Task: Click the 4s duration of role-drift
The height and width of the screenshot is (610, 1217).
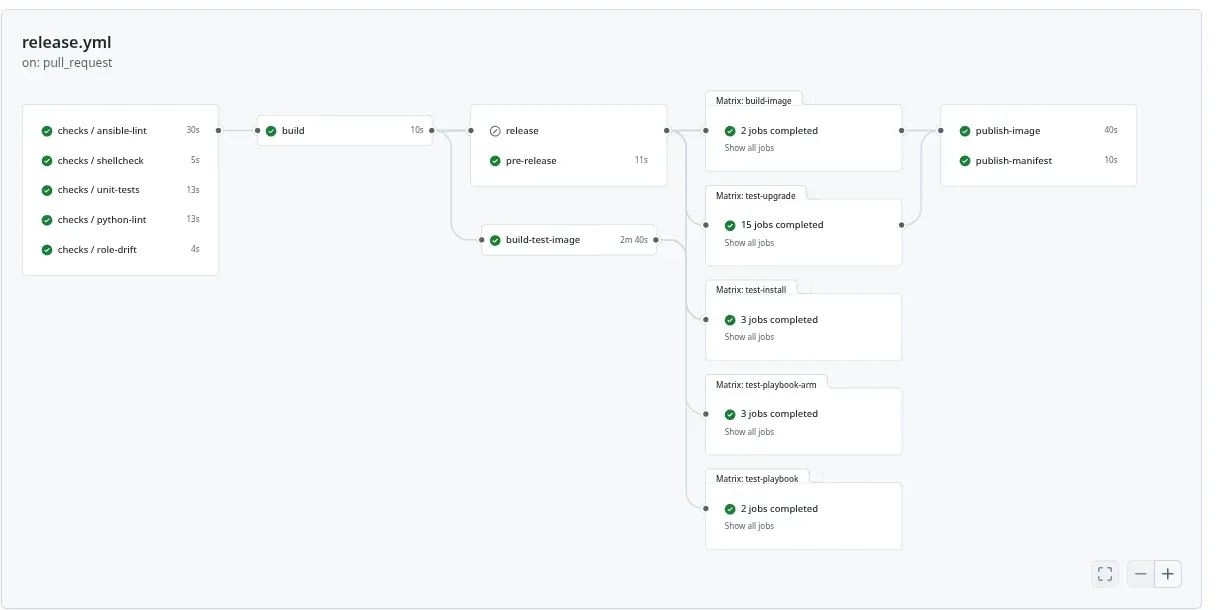Action: point(195,250)
